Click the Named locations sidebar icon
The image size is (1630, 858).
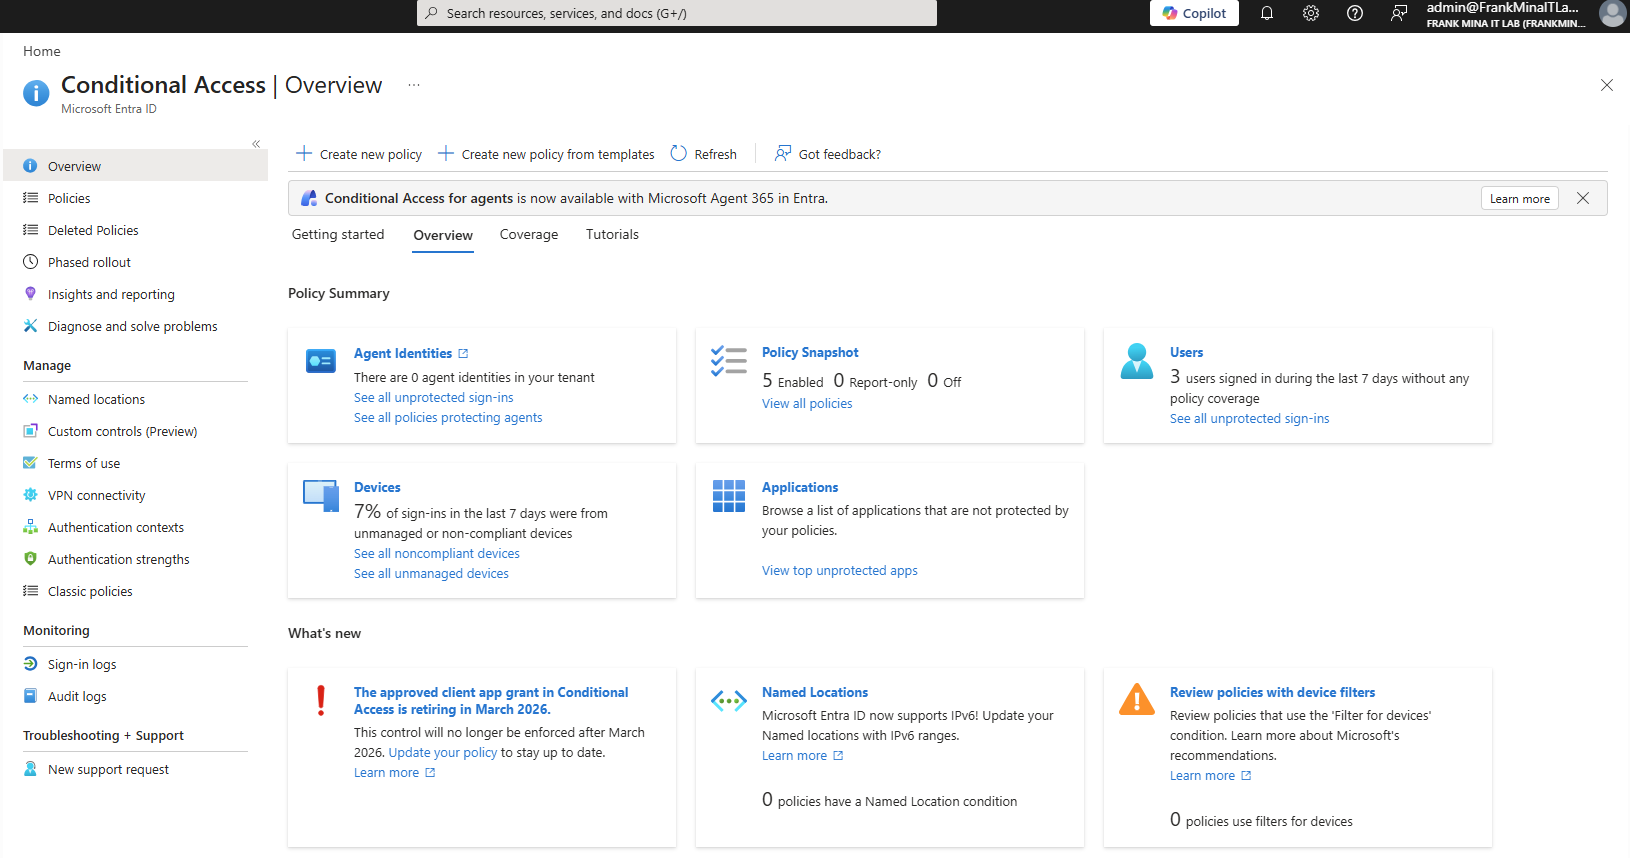[x=30, y=399]
